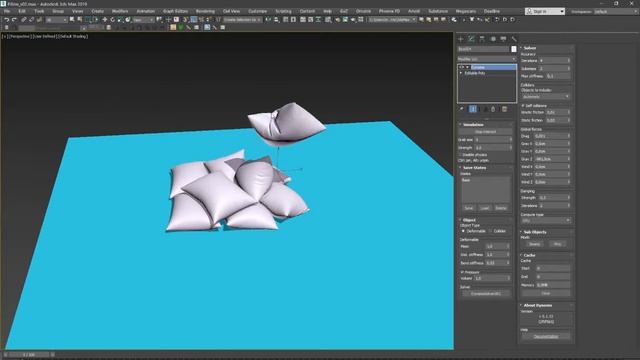This screenshot has height=360, width=640.
Task: Open the Curve Editor icon
Action: (x=311, y=20)
